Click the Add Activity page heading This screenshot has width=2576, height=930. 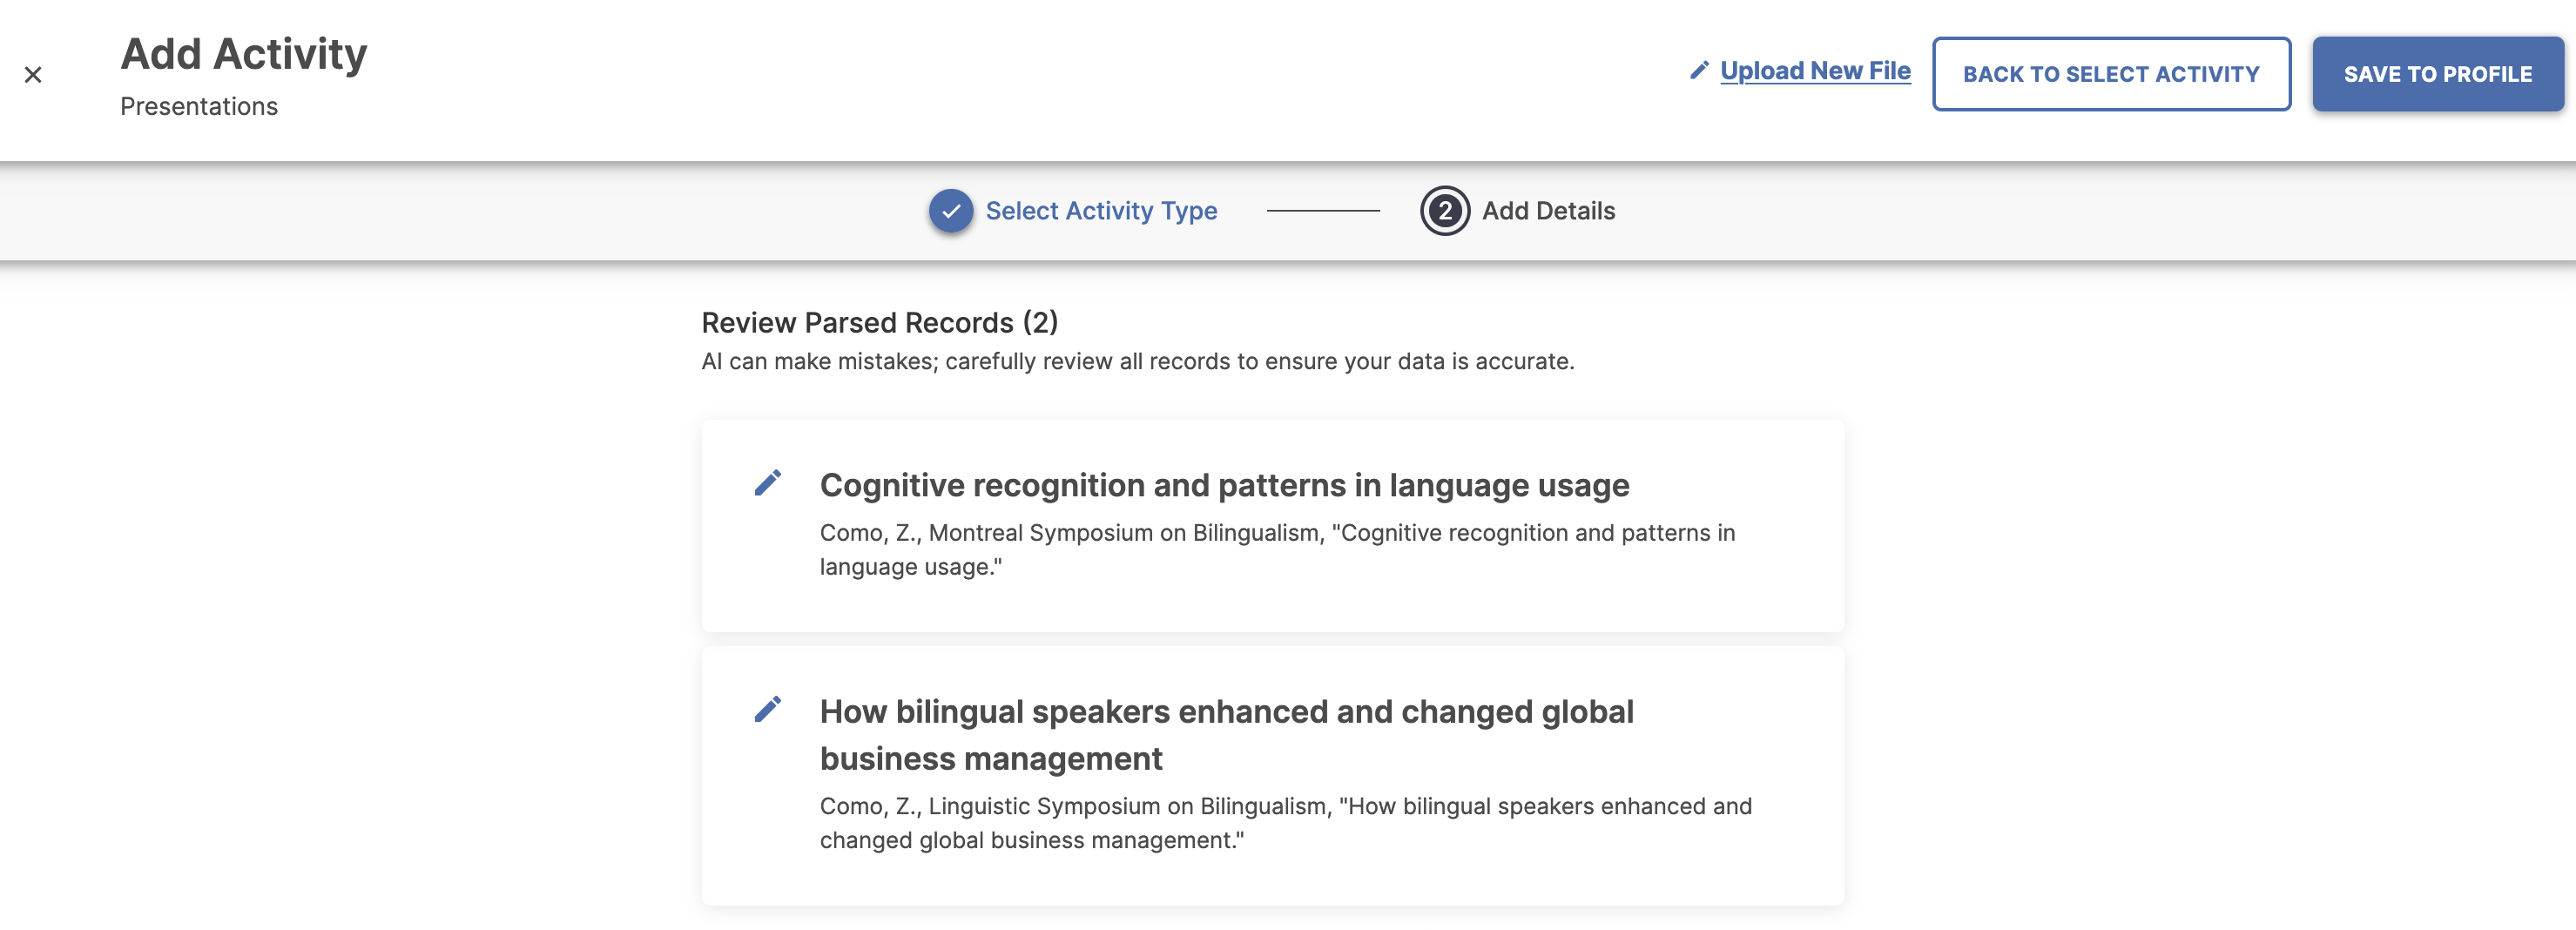tap(244, 54)
